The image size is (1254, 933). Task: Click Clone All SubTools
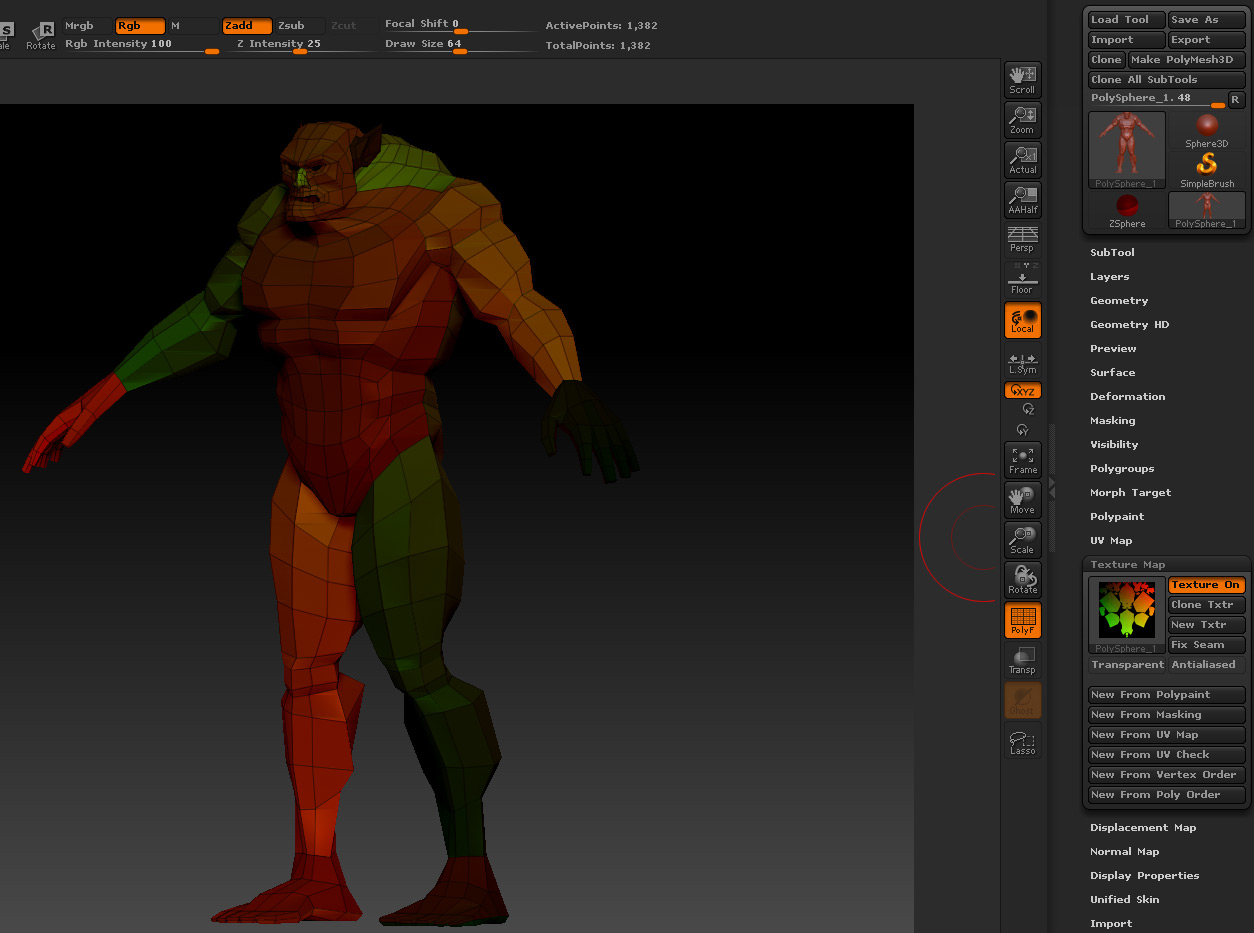1167,80
